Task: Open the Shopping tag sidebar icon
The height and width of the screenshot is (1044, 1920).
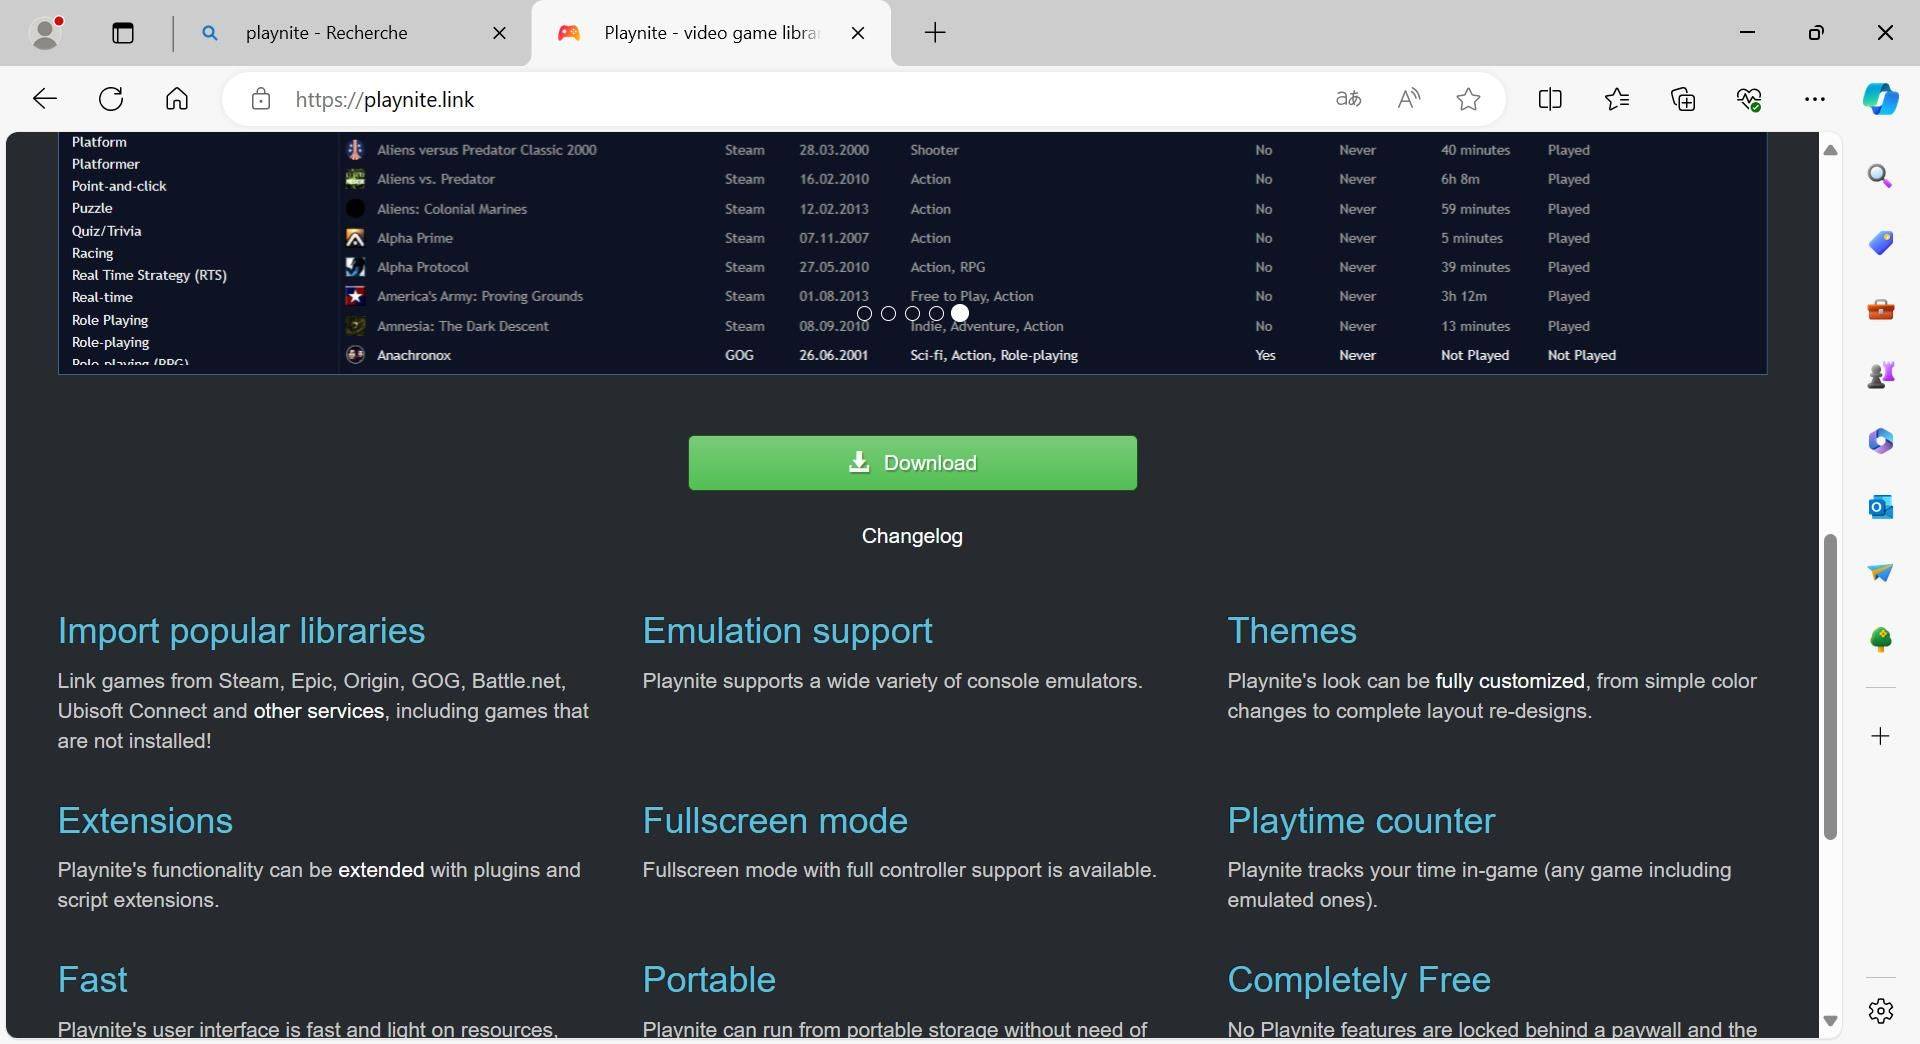Action: (1881, 243)
